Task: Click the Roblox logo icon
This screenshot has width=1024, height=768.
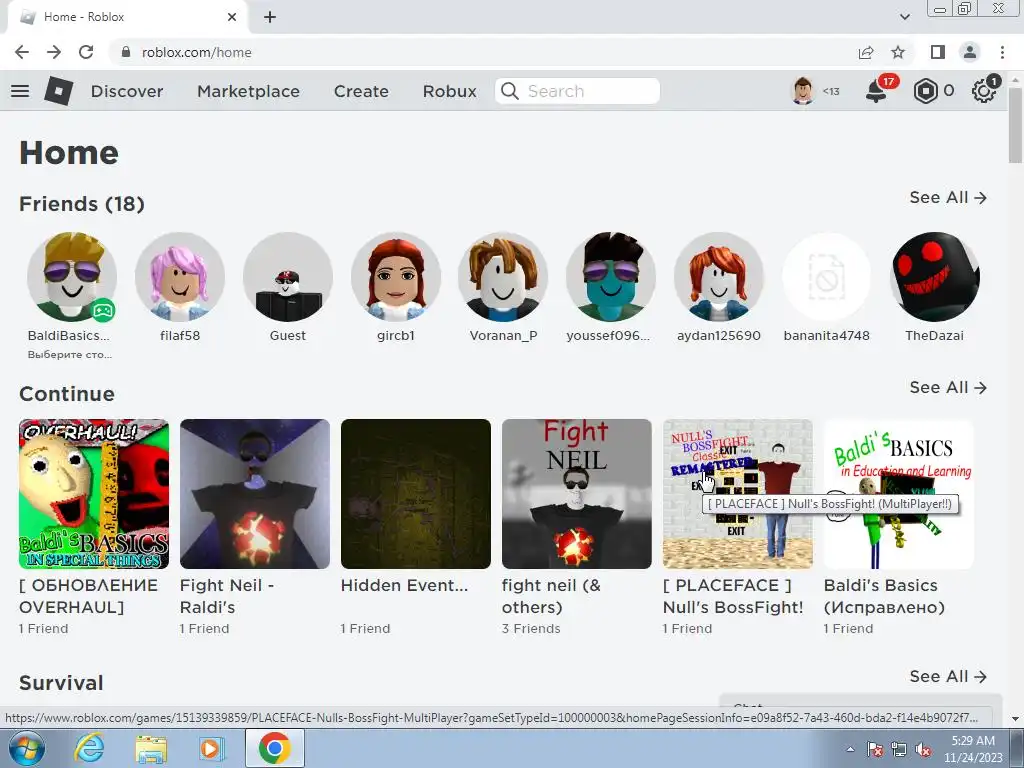Action: coord(59,91)
